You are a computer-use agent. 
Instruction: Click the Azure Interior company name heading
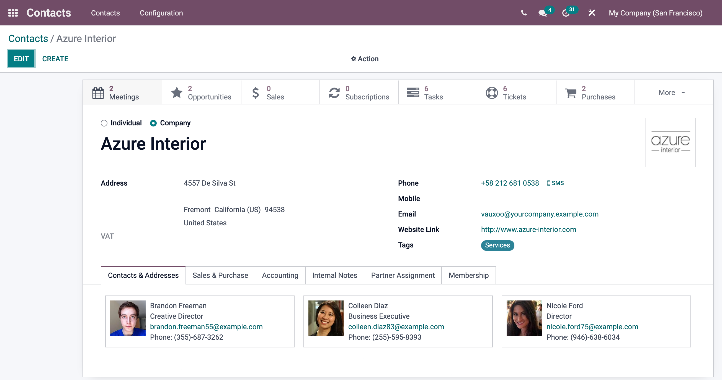[153, 144]
